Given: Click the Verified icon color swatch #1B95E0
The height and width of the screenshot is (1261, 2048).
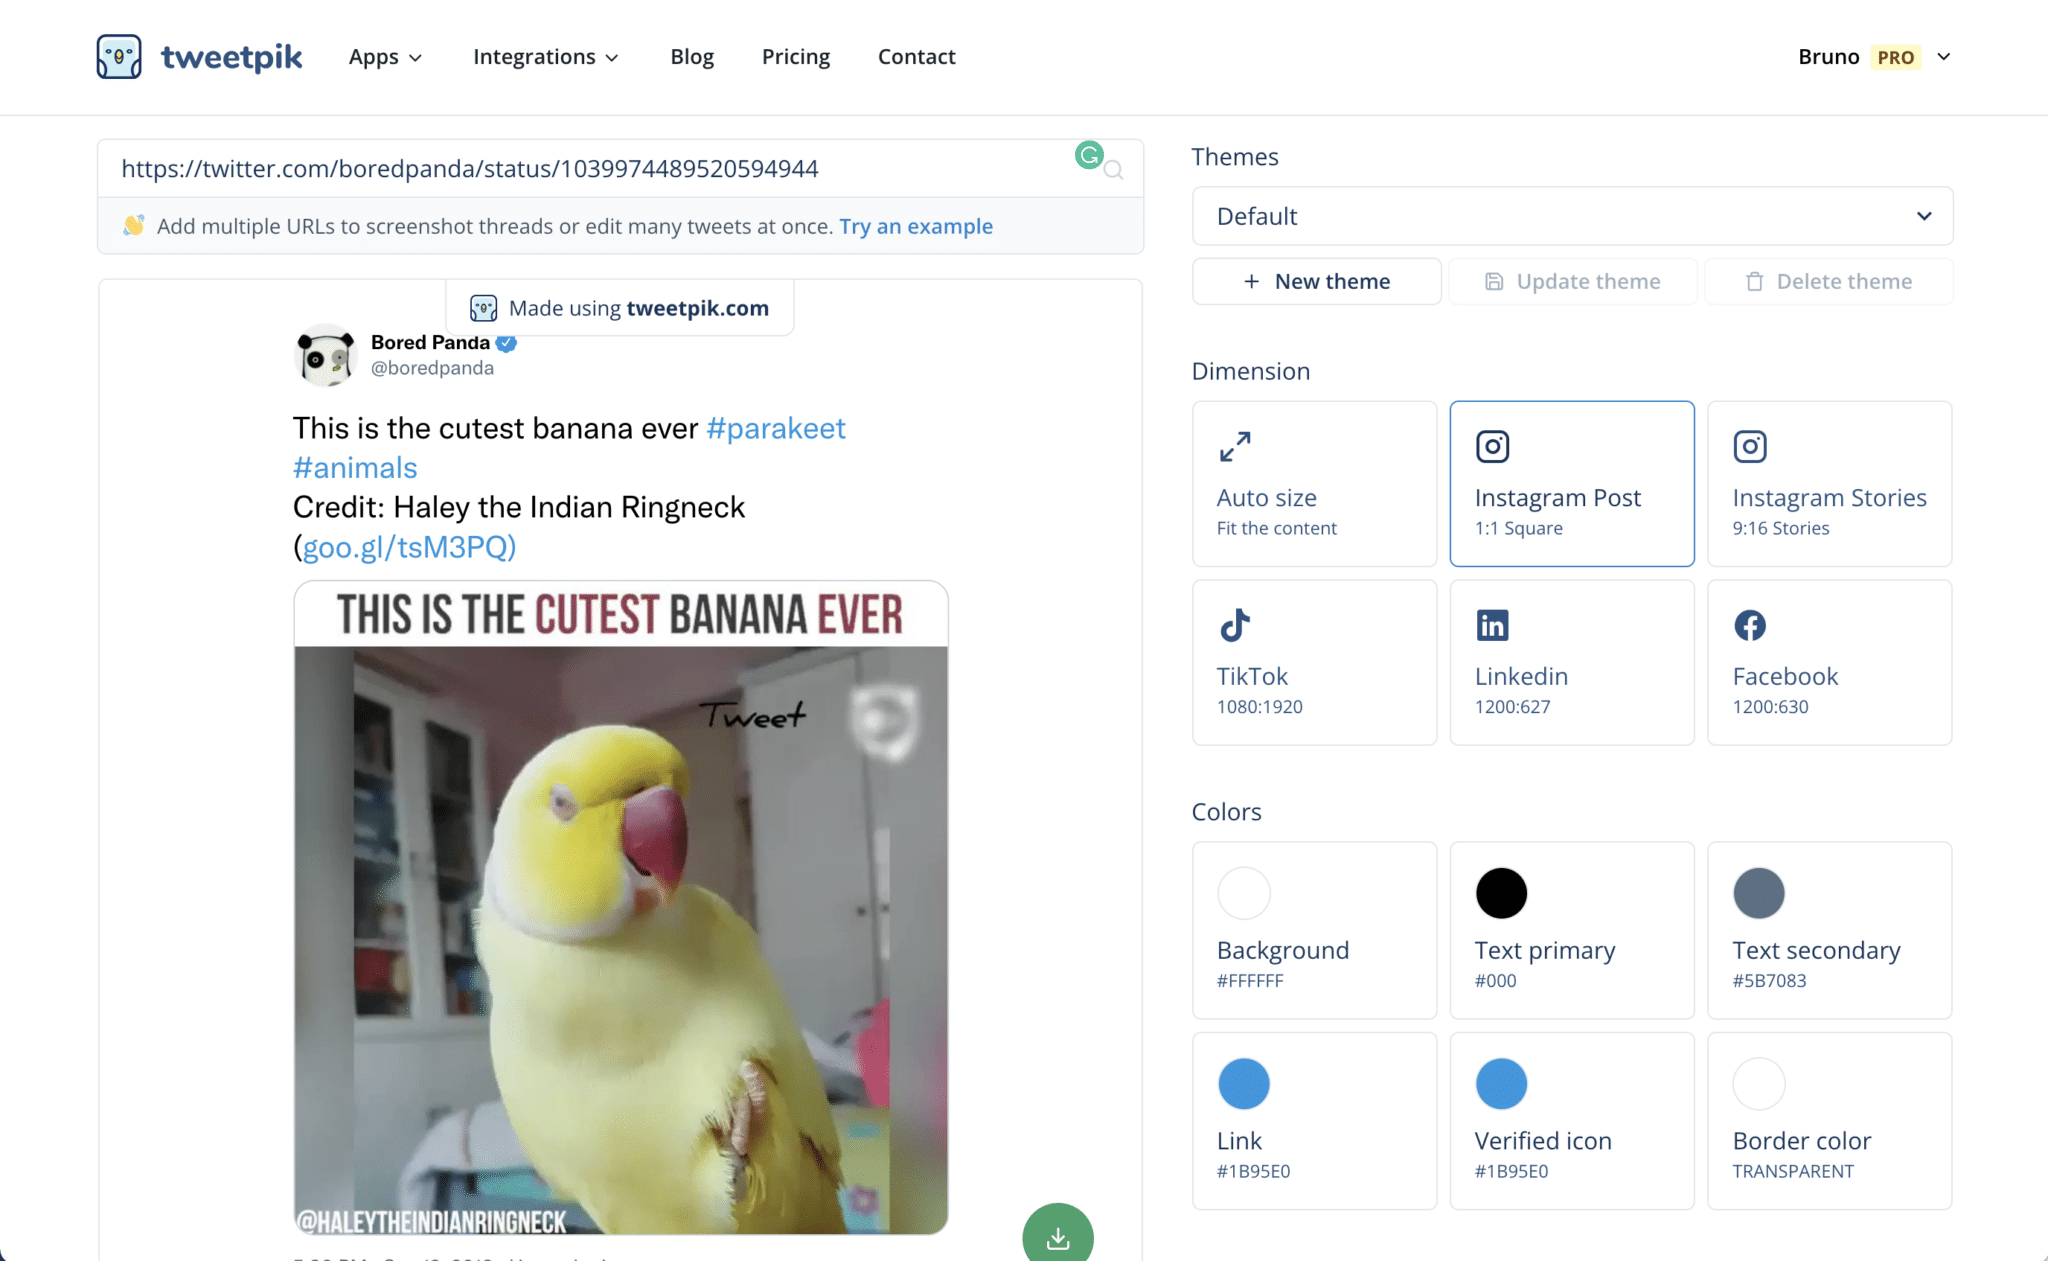Looking at the screenshot, I should pyautogui.click(x=1499, y=1083).
